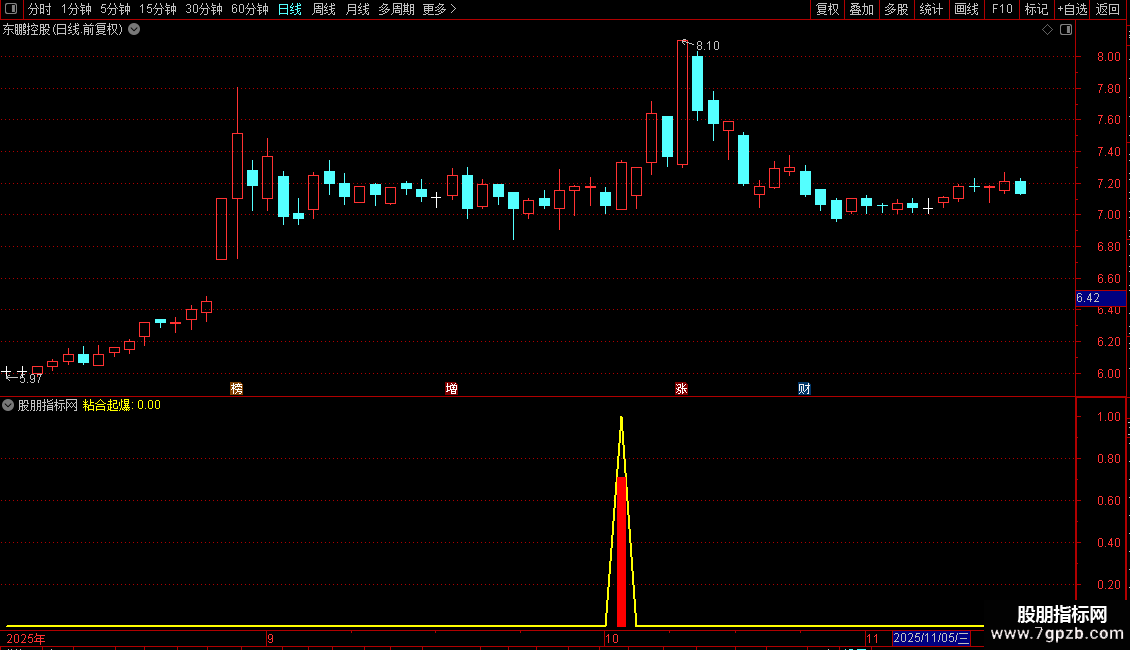Image resolution: width=1130 pixels, height=650 pixels.
Task: Click the 标记 mark button
Action: pos(1036,9)
